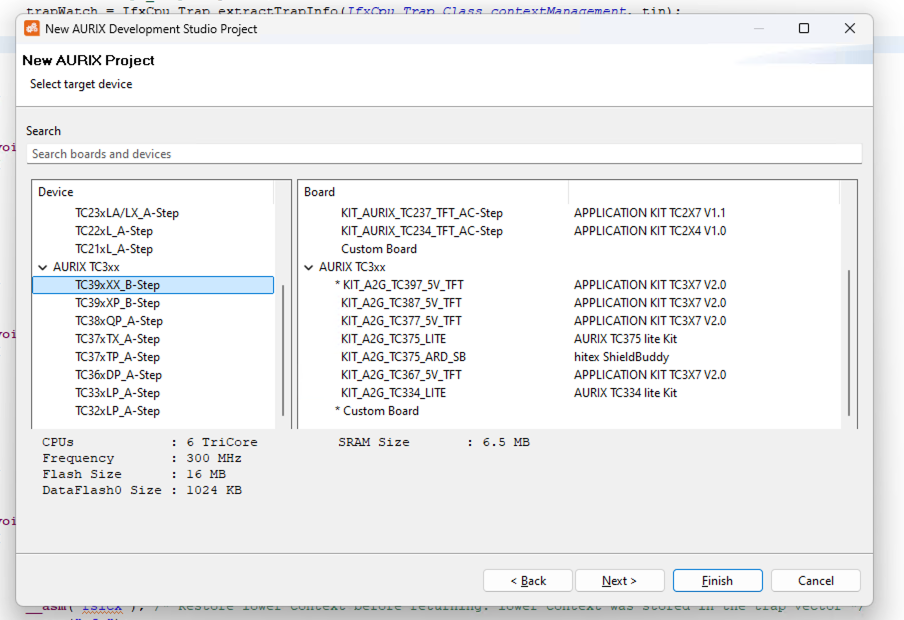Expand the TC39xXX_B-Step entry
The width and height of the screenshot is (904, 620).
coord(118,284)
